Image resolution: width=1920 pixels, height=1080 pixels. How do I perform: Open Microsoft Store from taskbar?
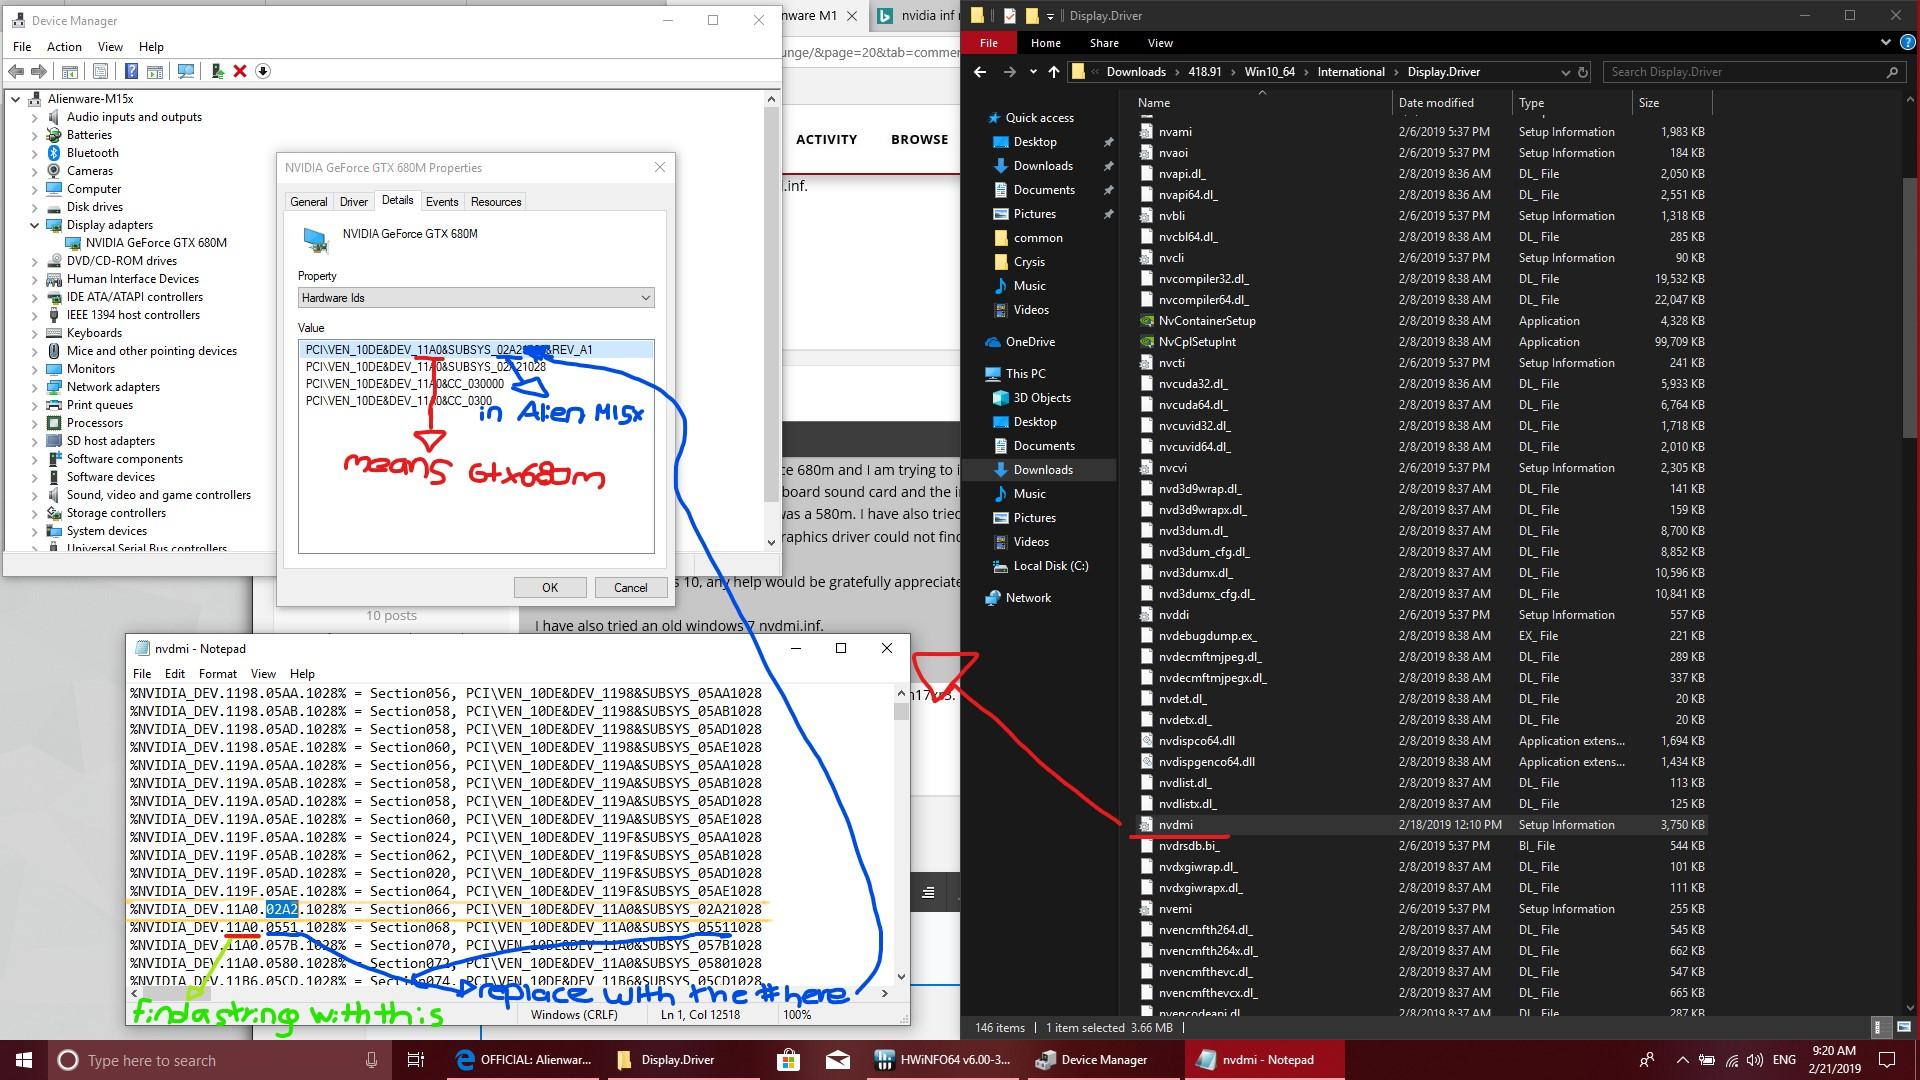coord(789,1060)
